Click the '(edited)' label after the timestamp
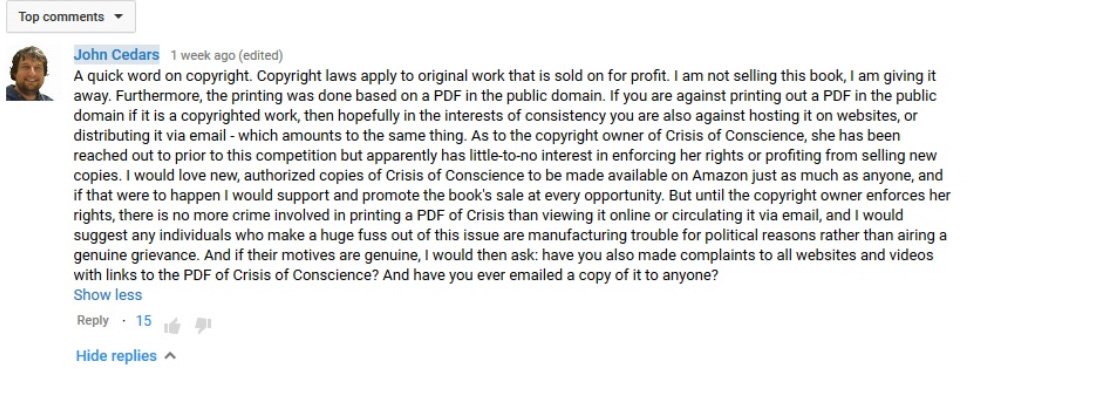Screen dimensions: 1117x410 261,56
